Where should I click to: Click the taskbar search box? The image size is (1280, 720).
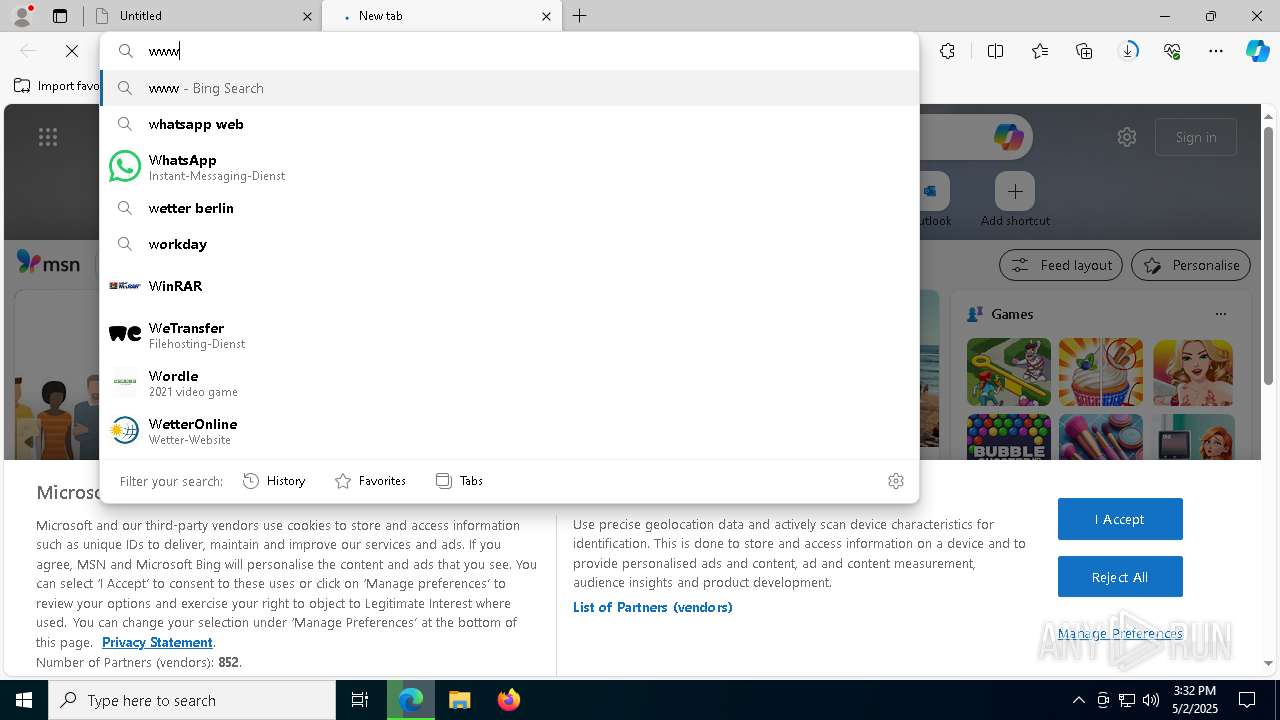click(x=192, y=700)
